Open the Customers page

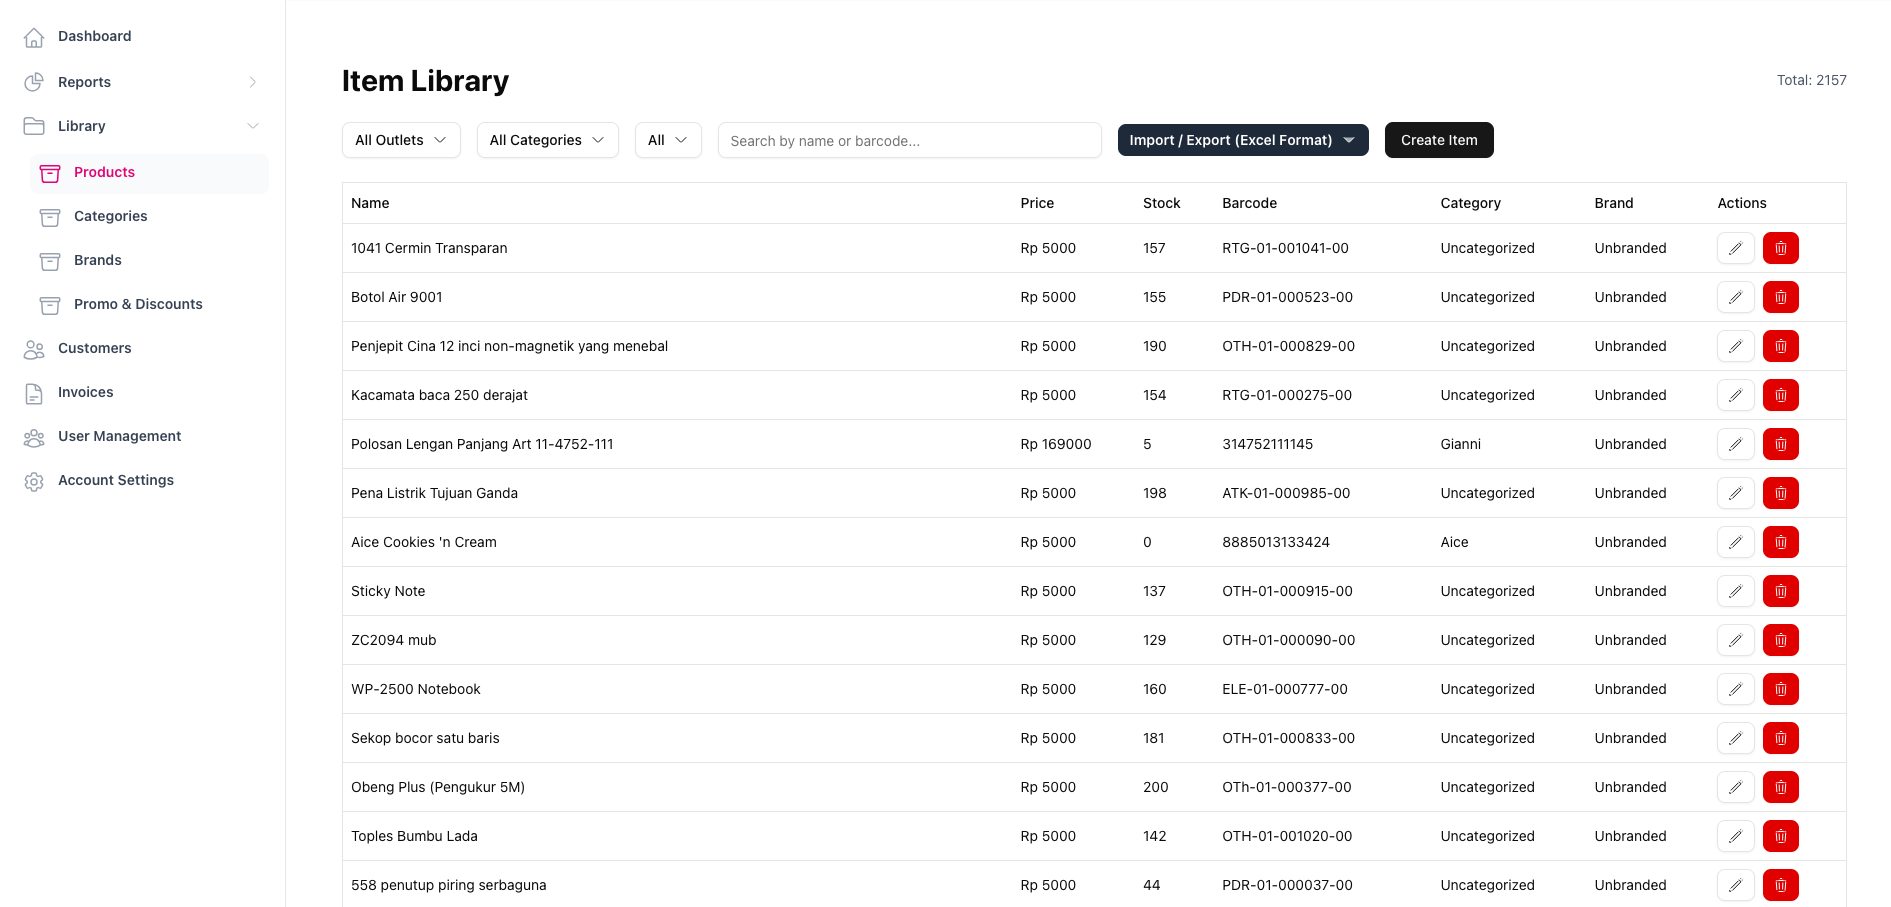[x=94, y=348]
